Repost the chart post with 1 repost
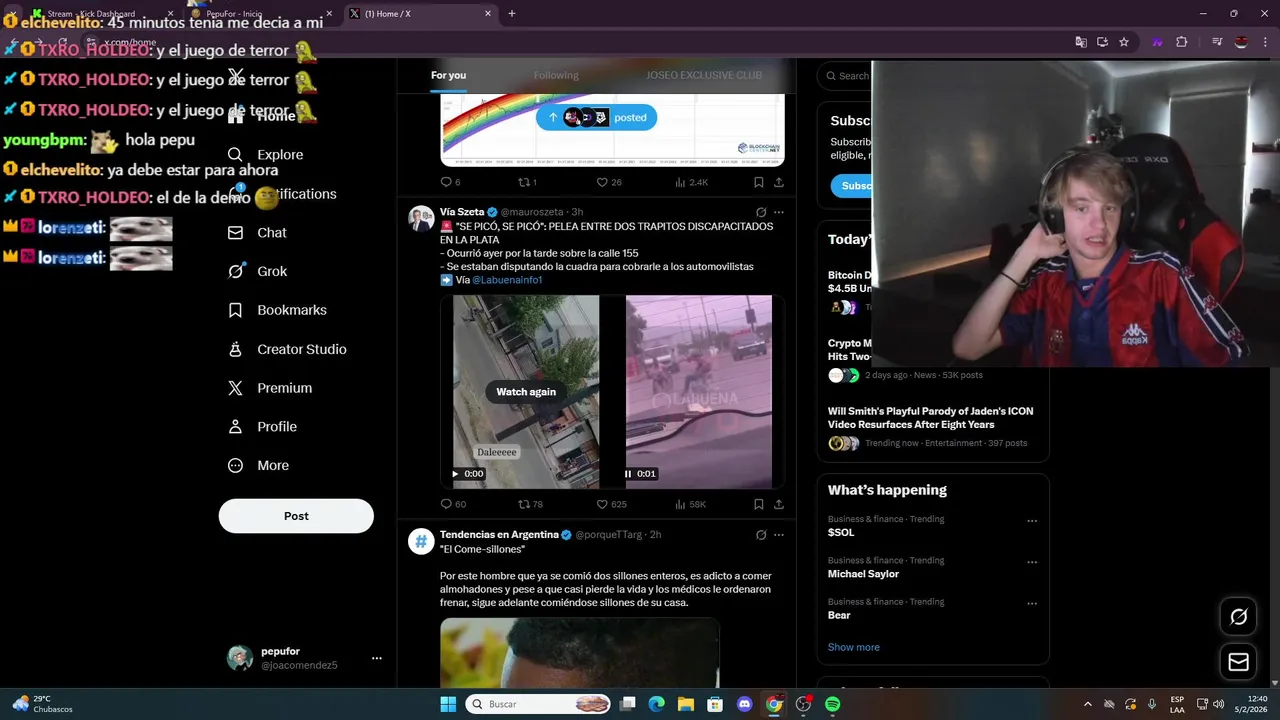Image resolution: width=1280 pixels, height=720 pixels. 527,182
